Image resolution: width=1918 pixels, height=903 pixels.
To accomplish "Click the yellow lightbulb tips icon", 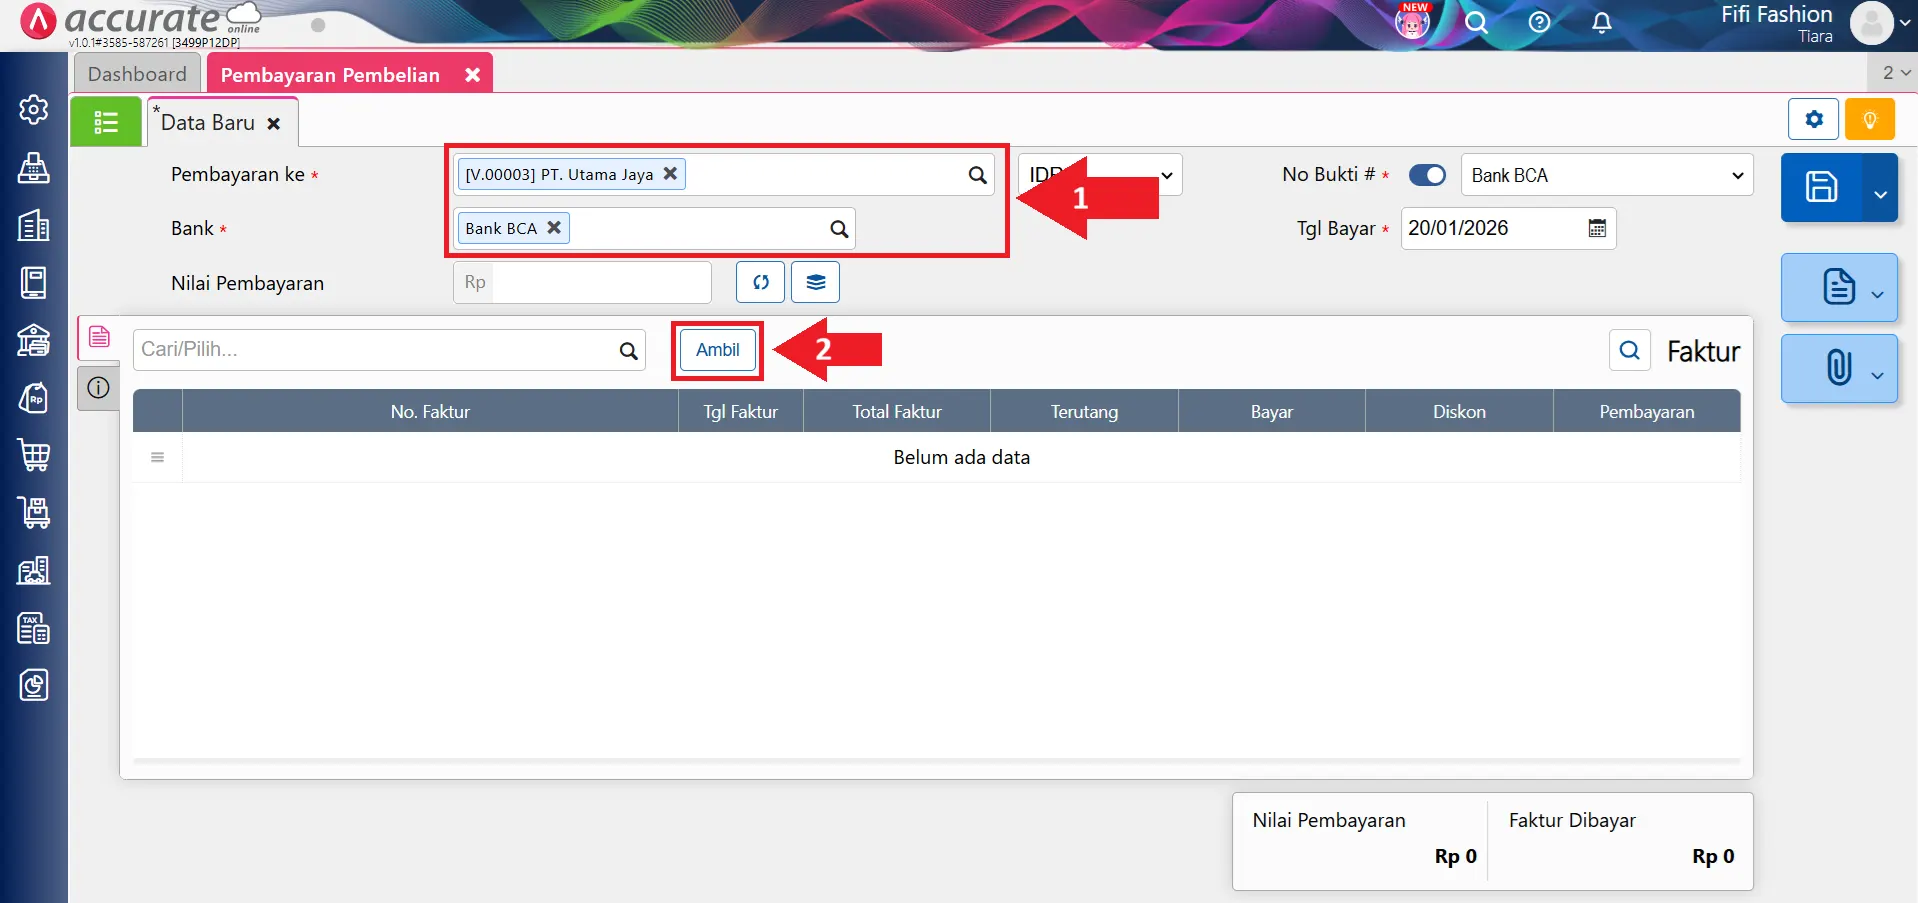I will [x=1869, y=120].
